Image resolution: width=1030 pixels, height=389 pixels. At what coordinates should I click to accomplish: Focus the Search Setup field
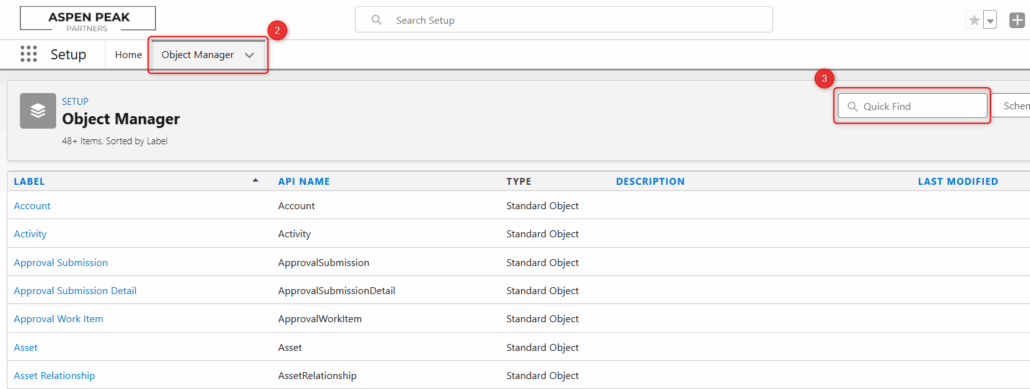tap(564, 20)
